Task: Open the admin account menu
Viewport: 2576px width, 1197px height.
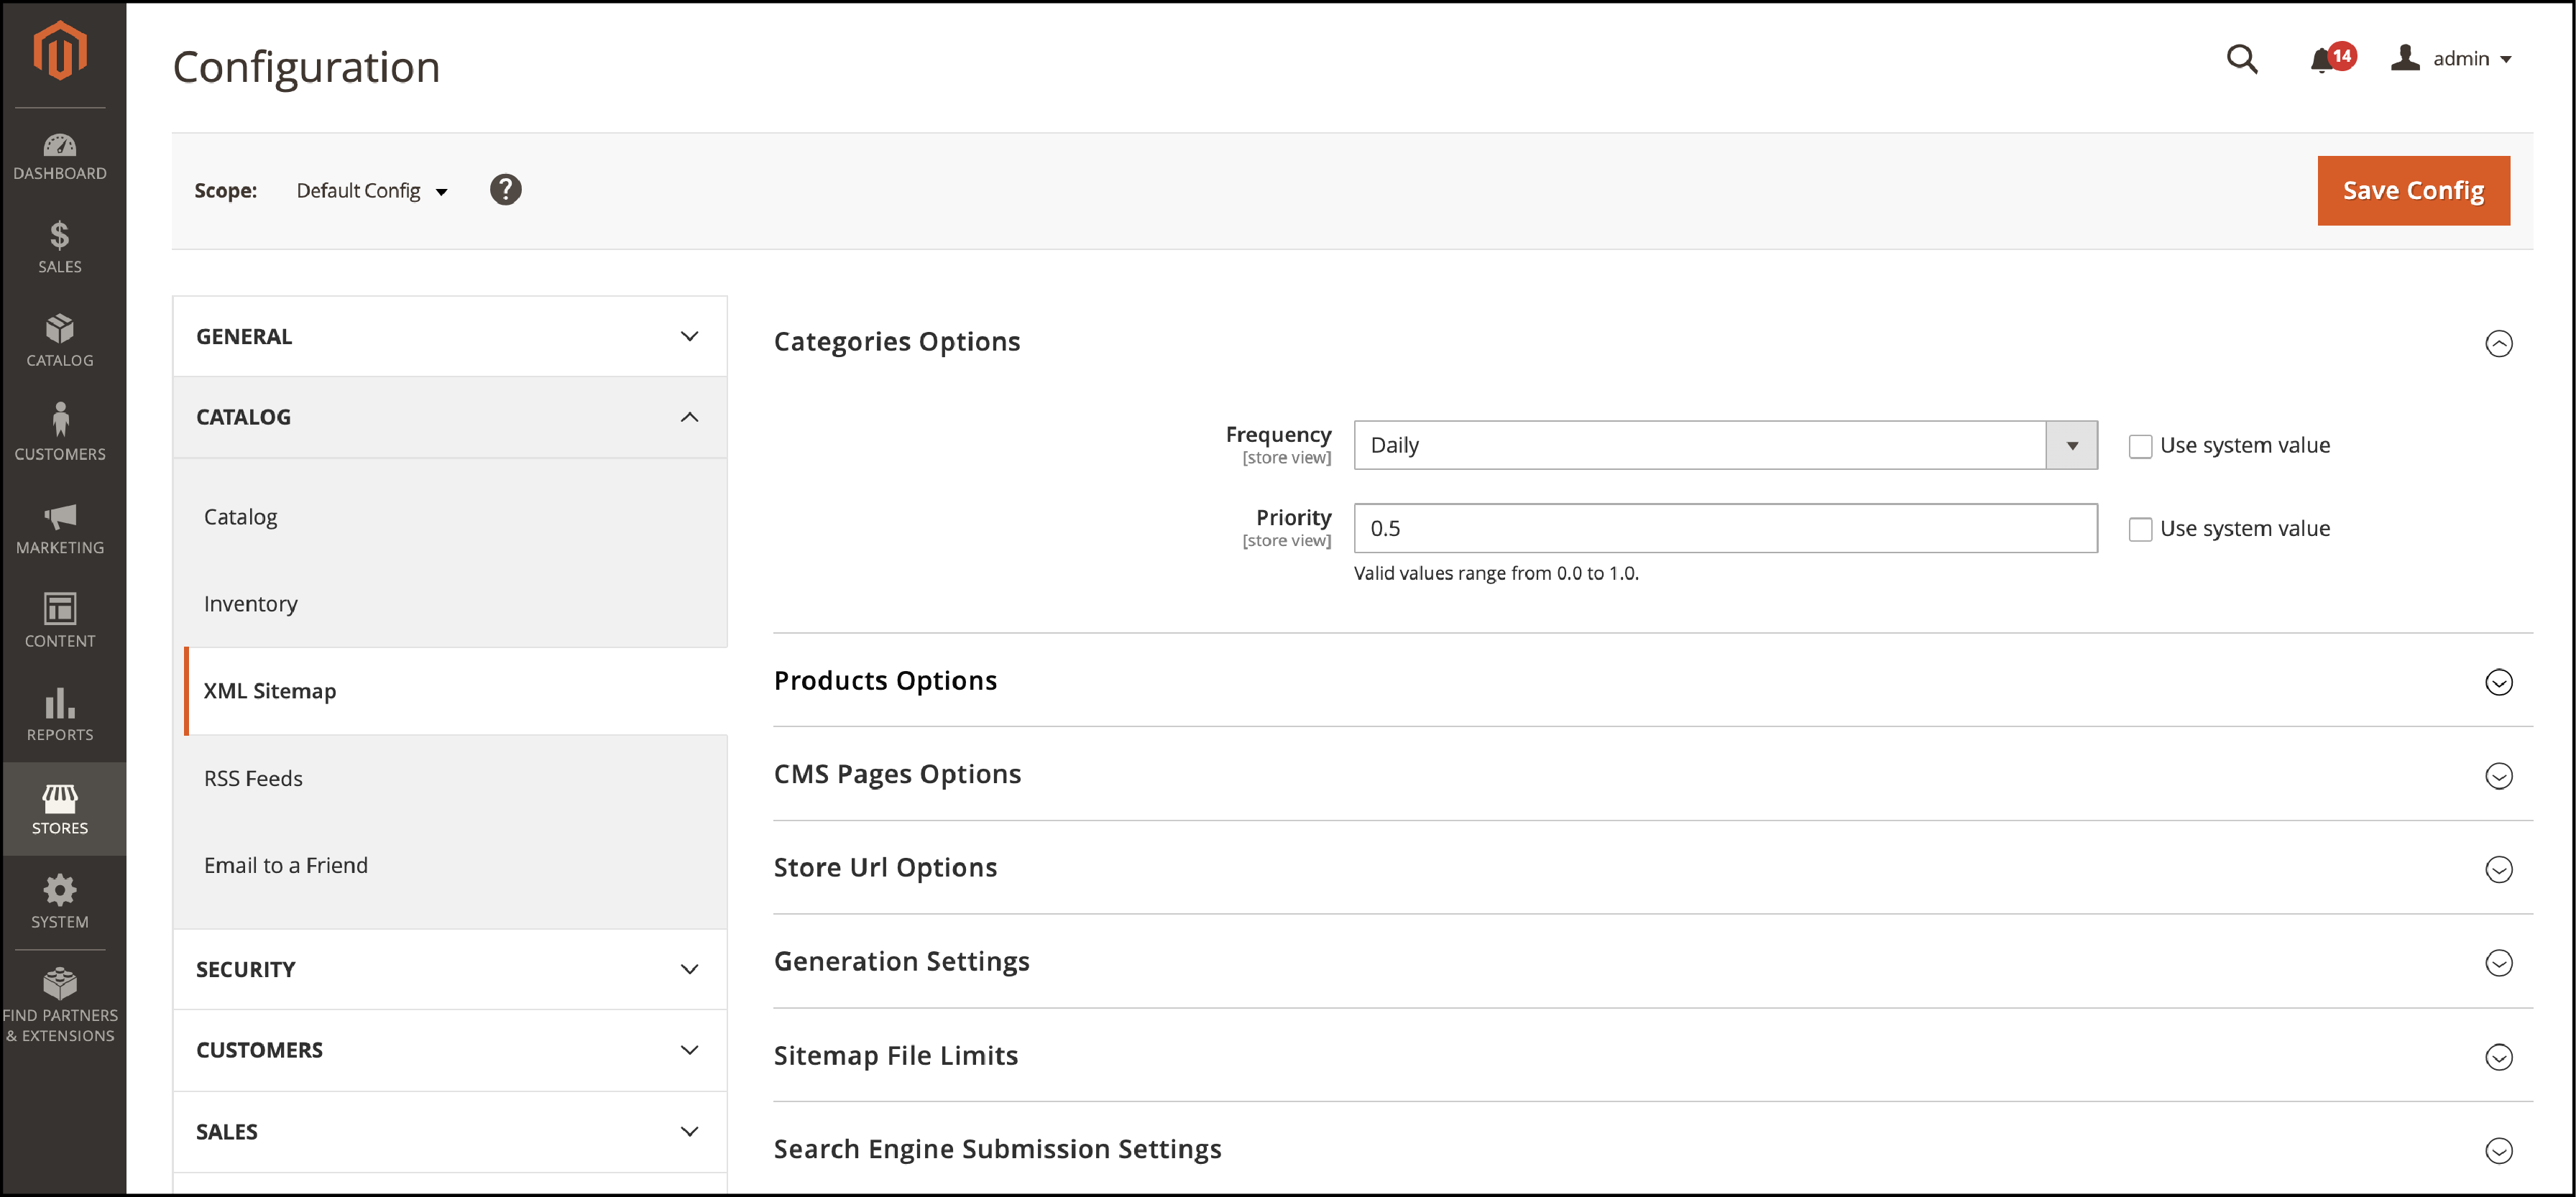Action: tap(2451, 59)
